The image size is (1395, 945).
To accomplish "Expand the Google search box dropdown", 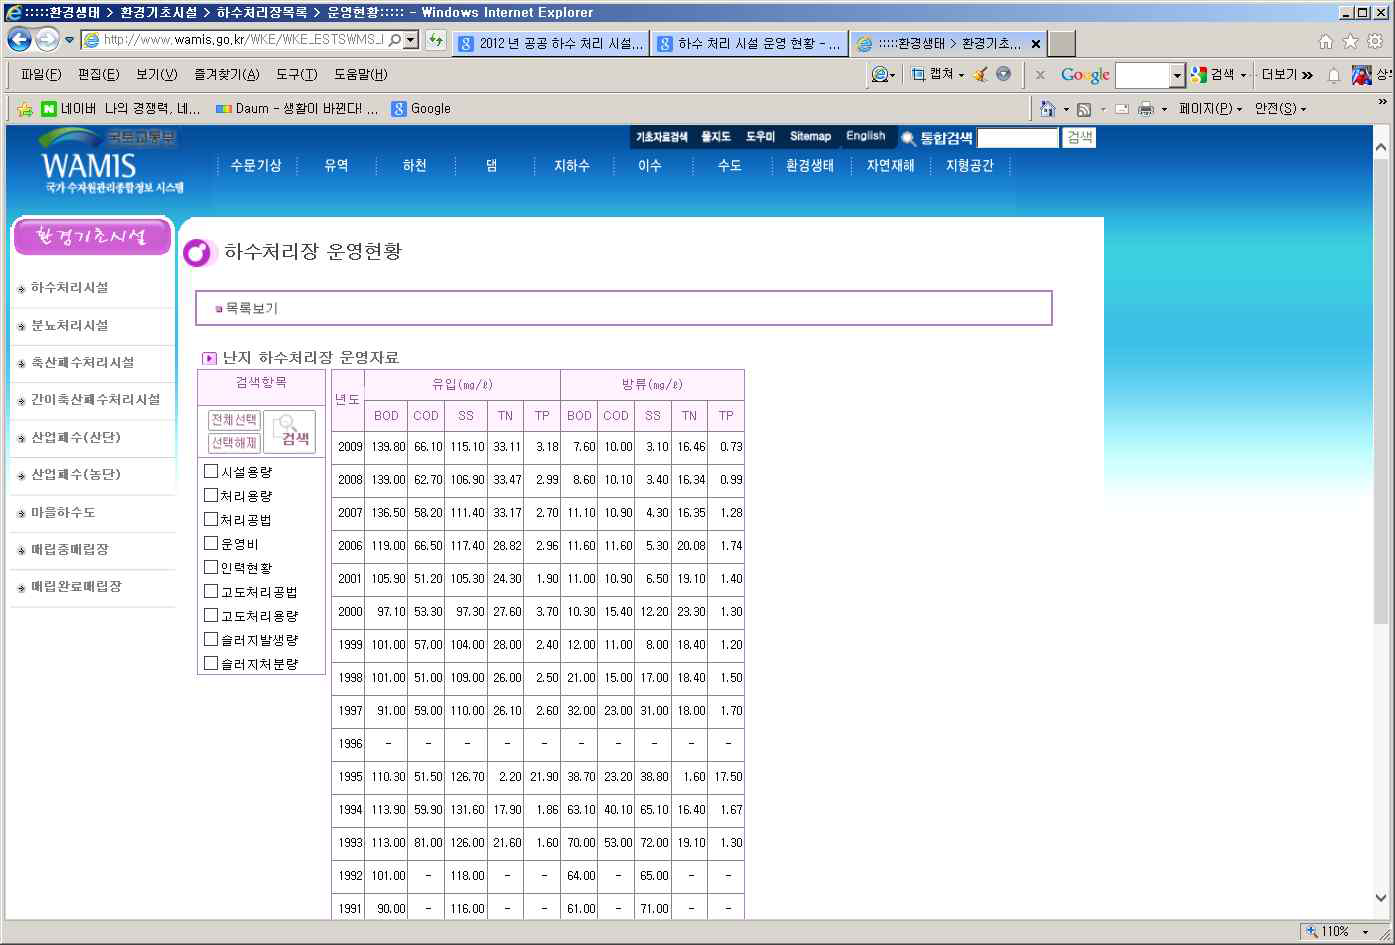I will [1177, 75].
